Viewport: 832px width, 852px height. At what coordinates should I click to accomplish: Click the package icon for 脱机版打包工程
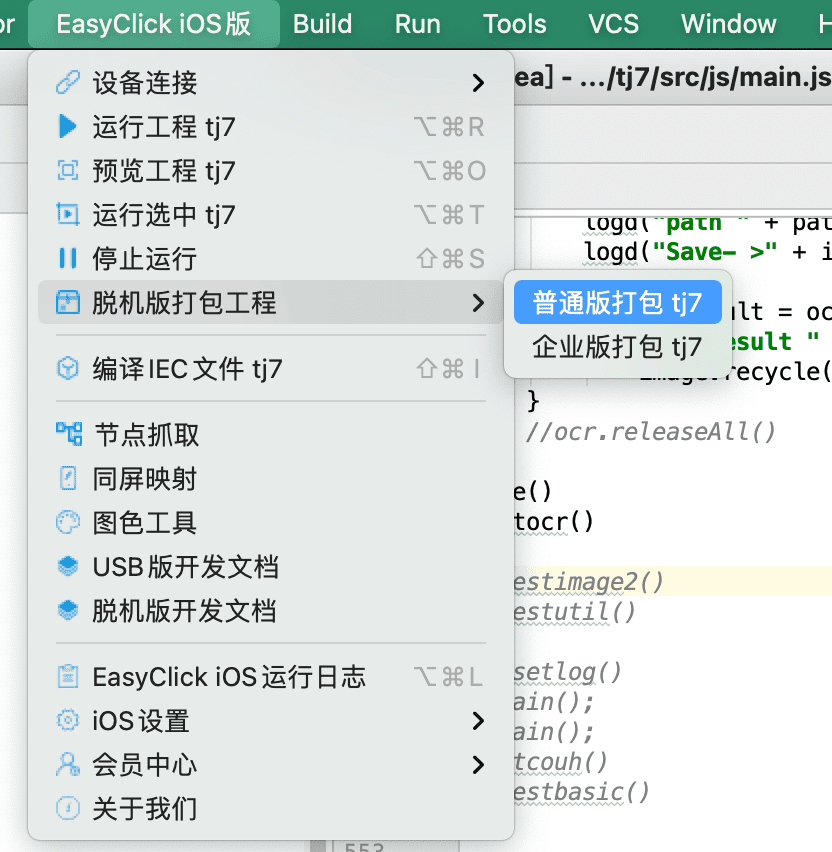coord(68,302)
